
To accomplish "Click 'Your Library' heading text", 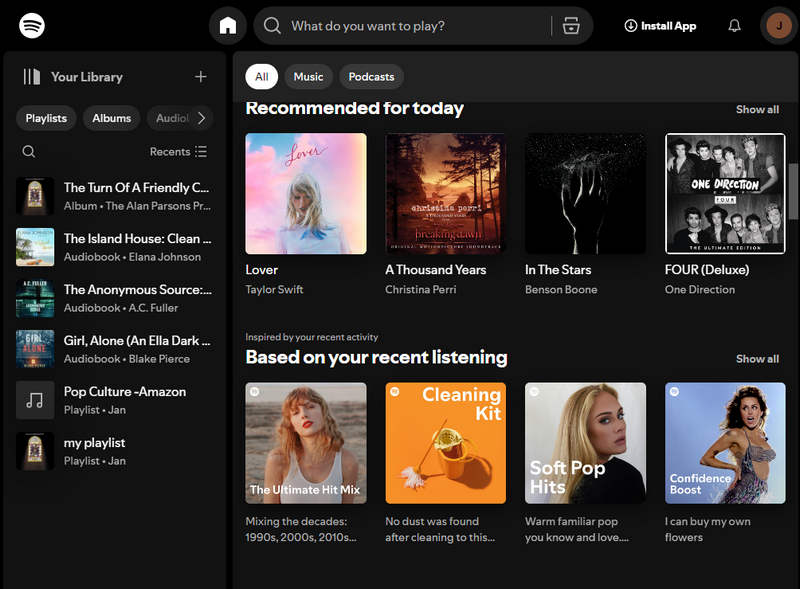I will [87, 77].
